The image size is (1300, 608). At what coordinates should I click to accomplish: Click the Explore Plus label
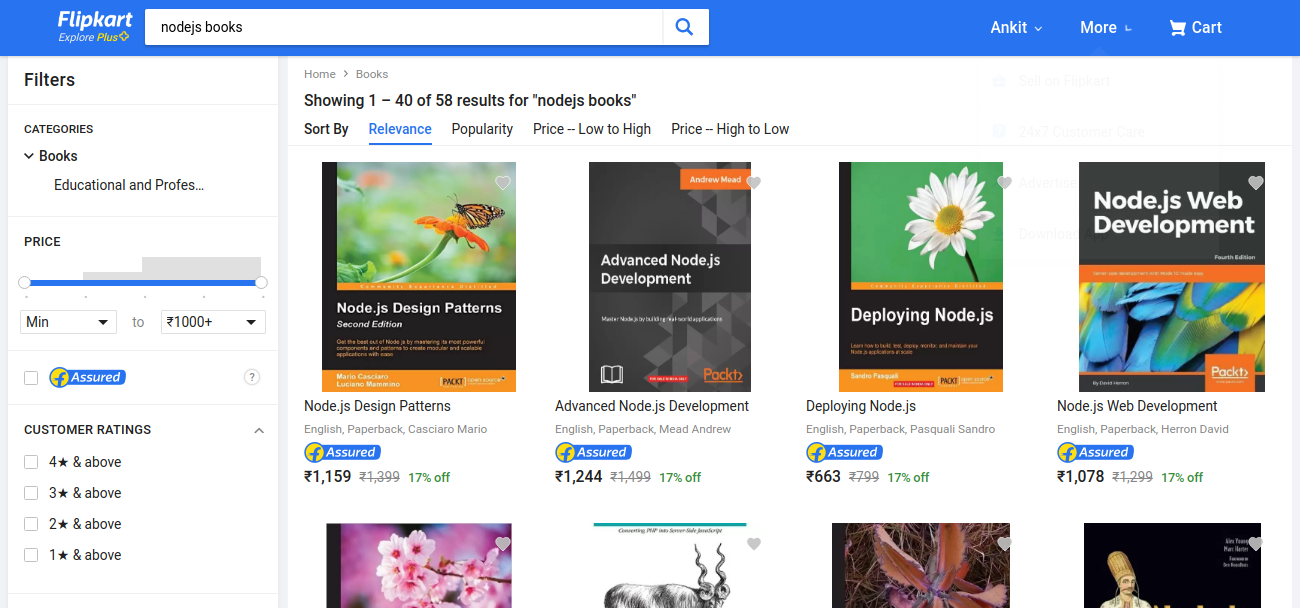coord(94,37)
